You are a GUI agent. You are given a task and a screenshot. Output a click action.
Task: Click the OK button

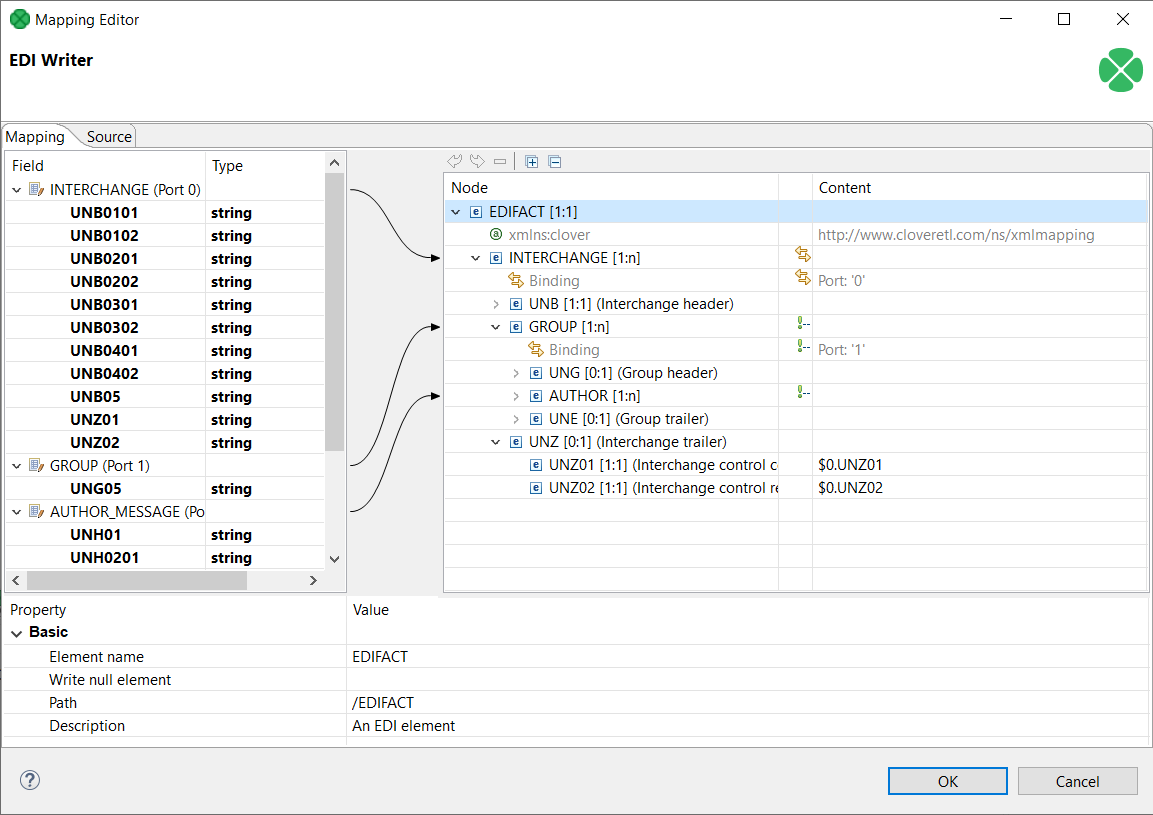click(x=947, y=781)
